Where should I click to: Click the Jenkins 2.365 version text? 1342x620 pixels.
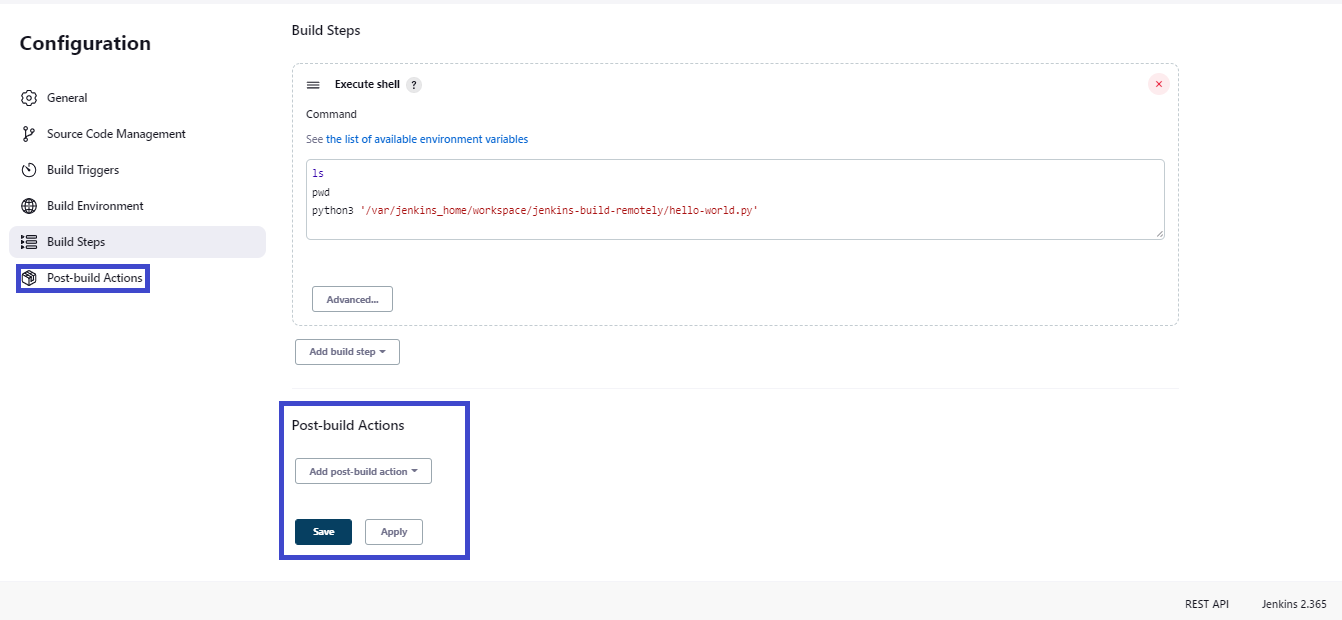coord(1294,604)
